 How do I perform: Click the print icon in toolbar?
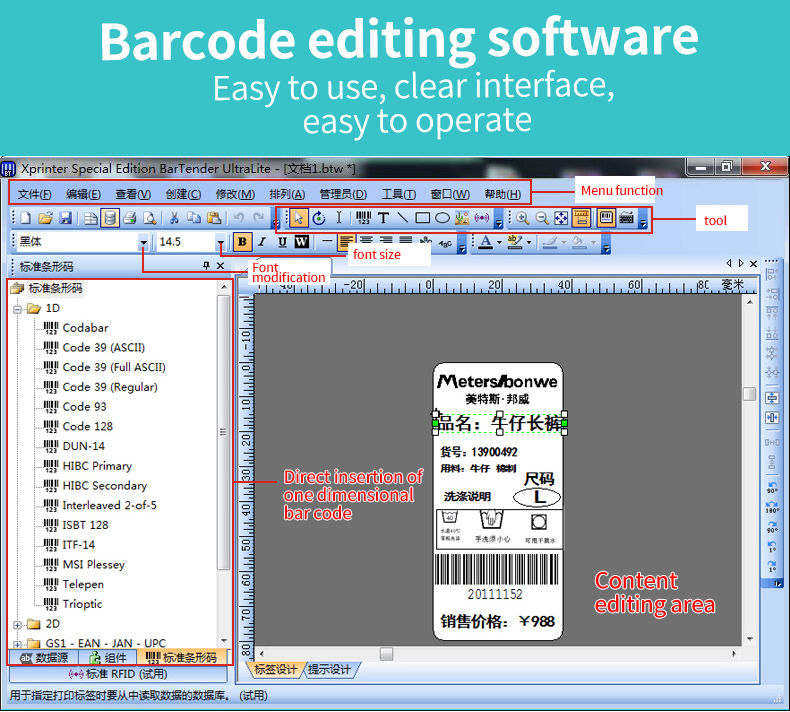point(129,217)
